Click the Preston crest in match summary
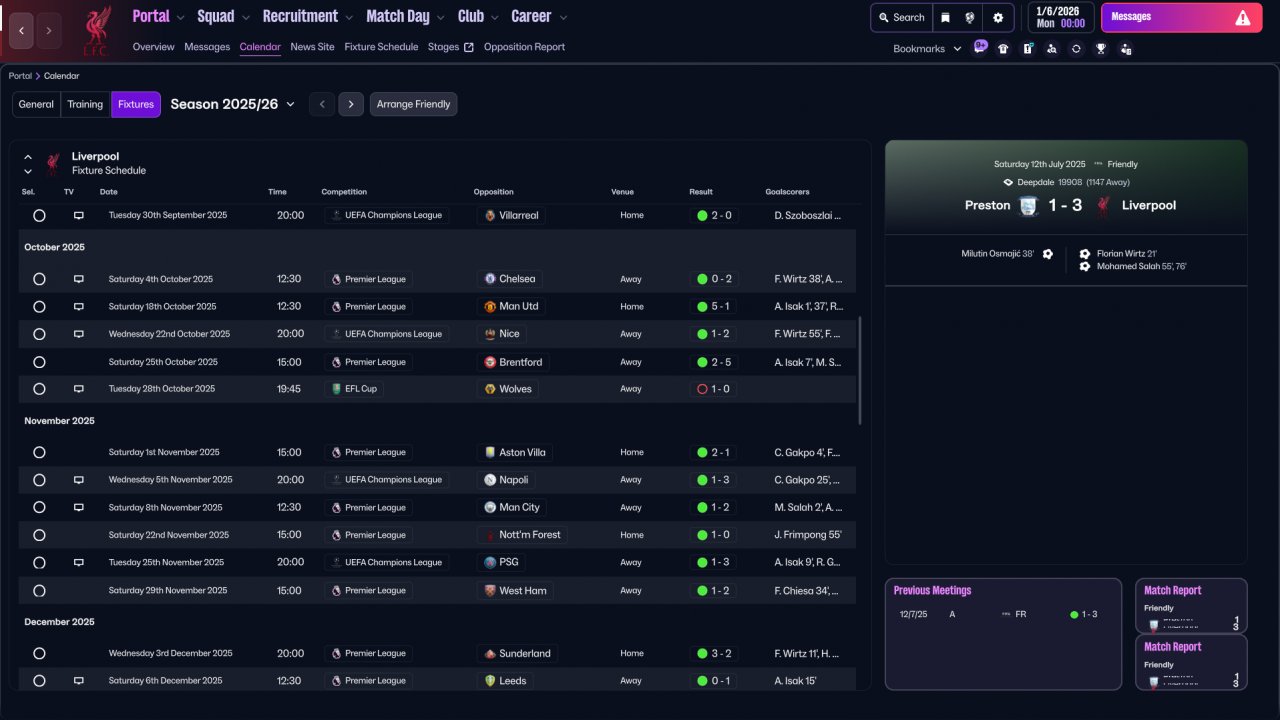The image size is (1280, 720). pos(1029,206)
